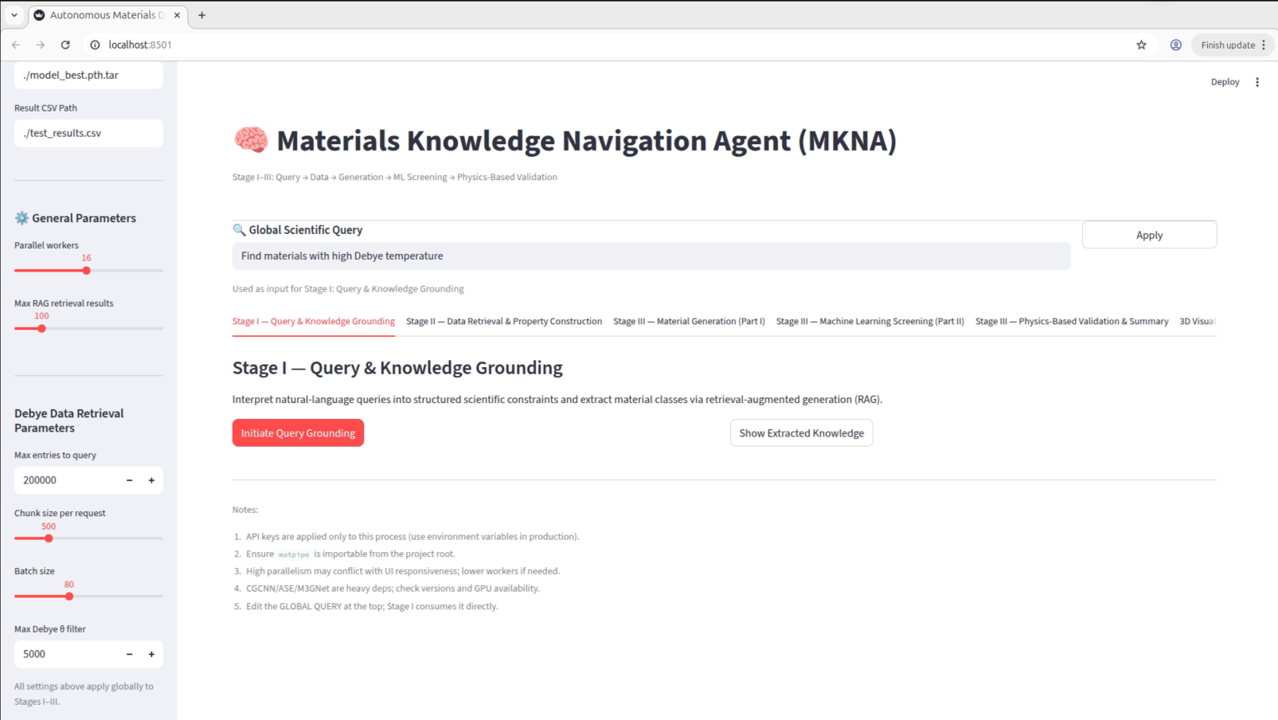Viewport: 1278px width, 720px height.
Task: Open the Stage III Machine Learning Screening tab
Action: point(869,321)
